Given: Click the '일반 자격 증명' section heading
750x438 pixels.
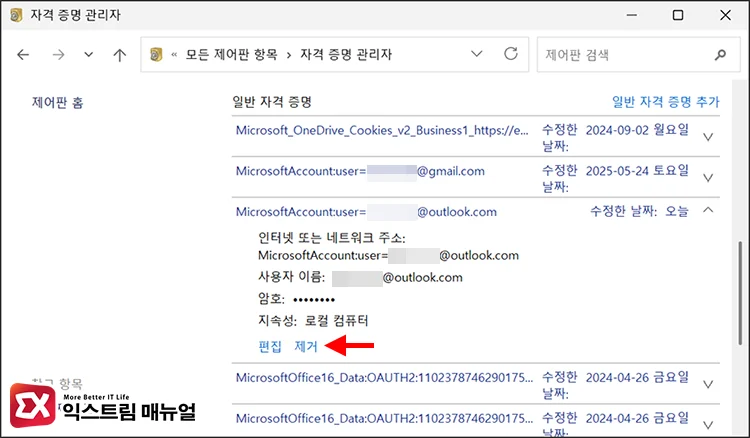Looking at the screenshot, I should click(272, 102).
